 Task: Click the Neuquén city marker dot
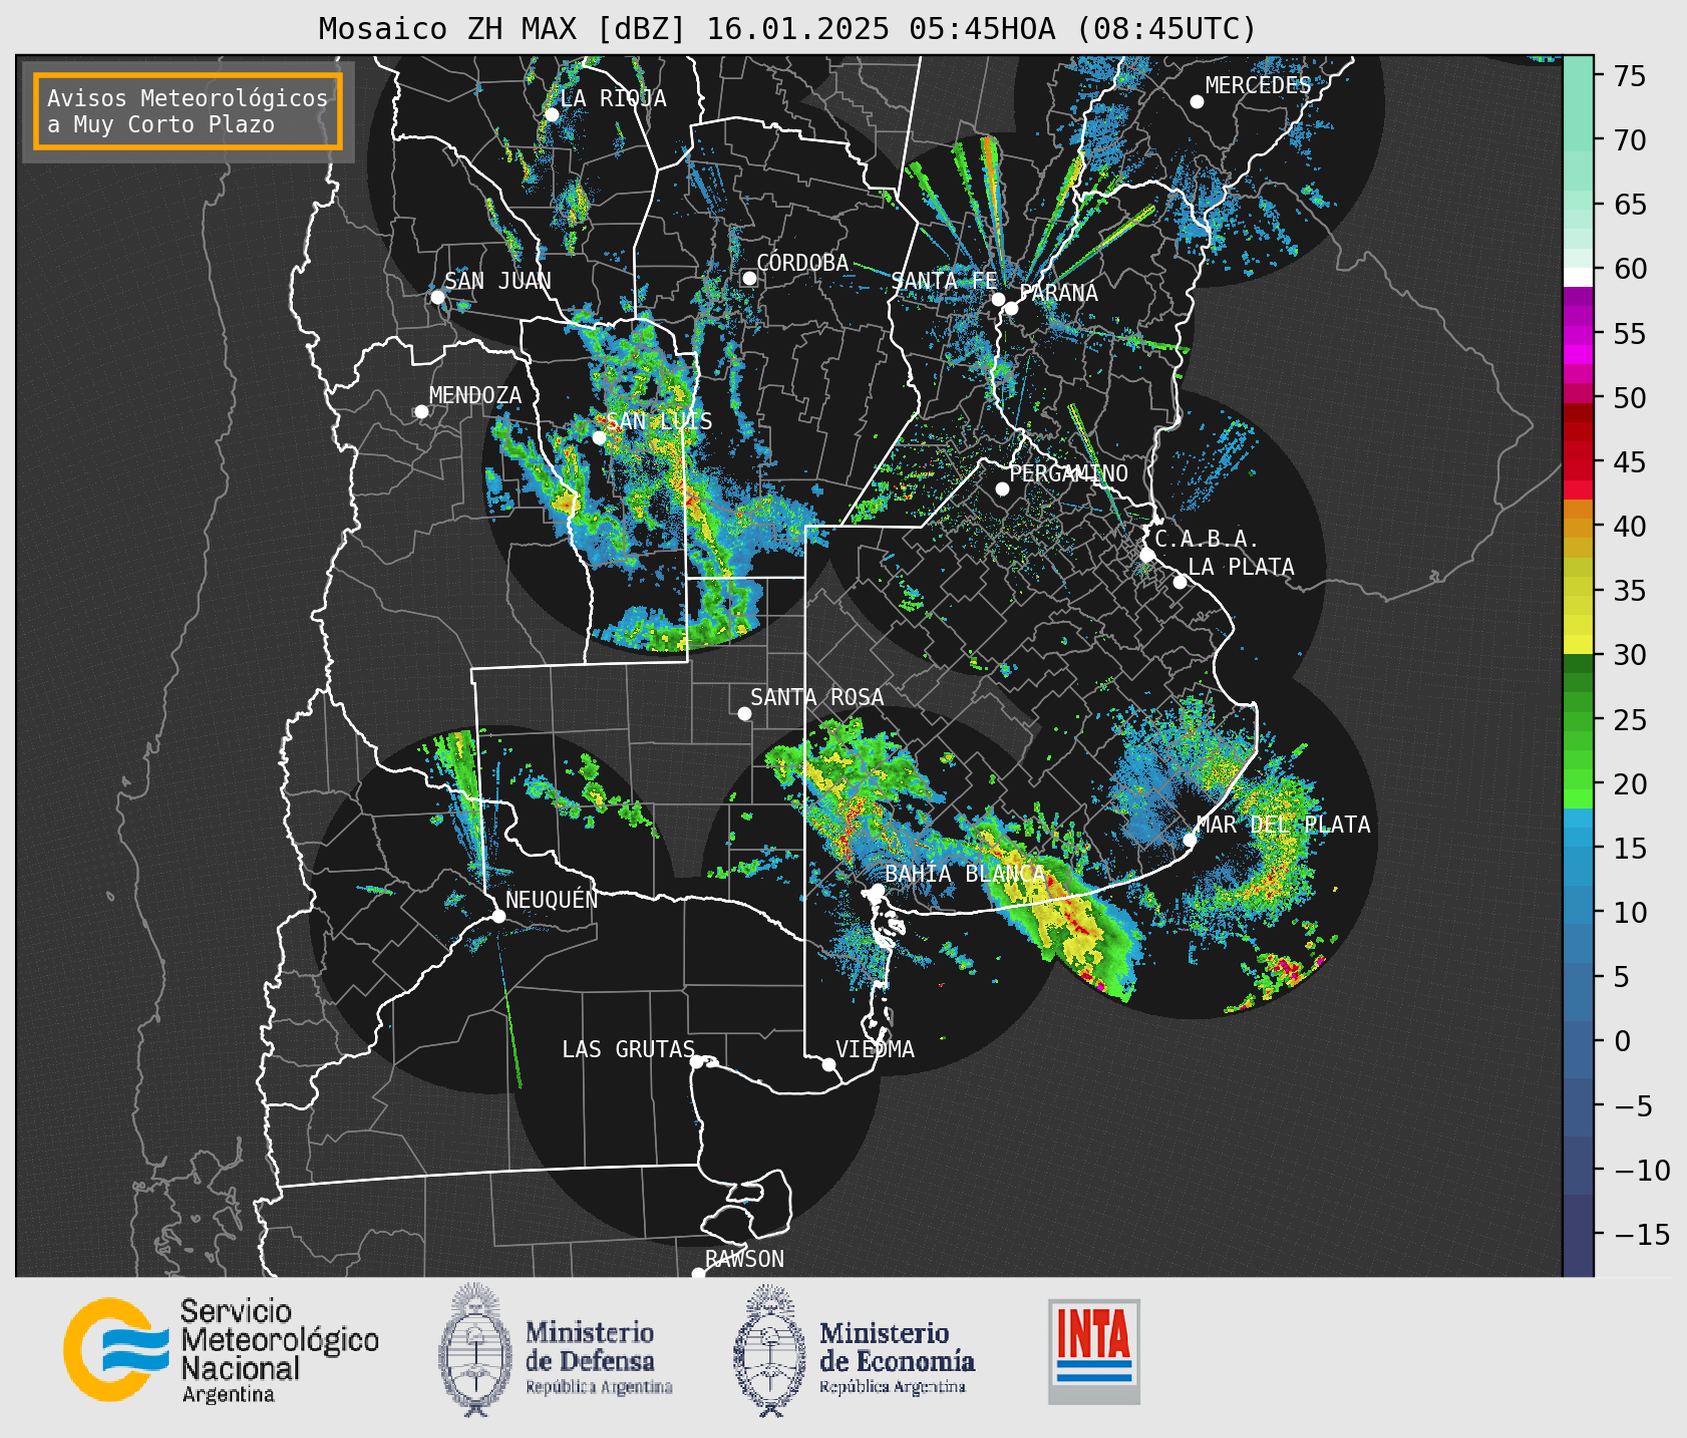point(498,916)
